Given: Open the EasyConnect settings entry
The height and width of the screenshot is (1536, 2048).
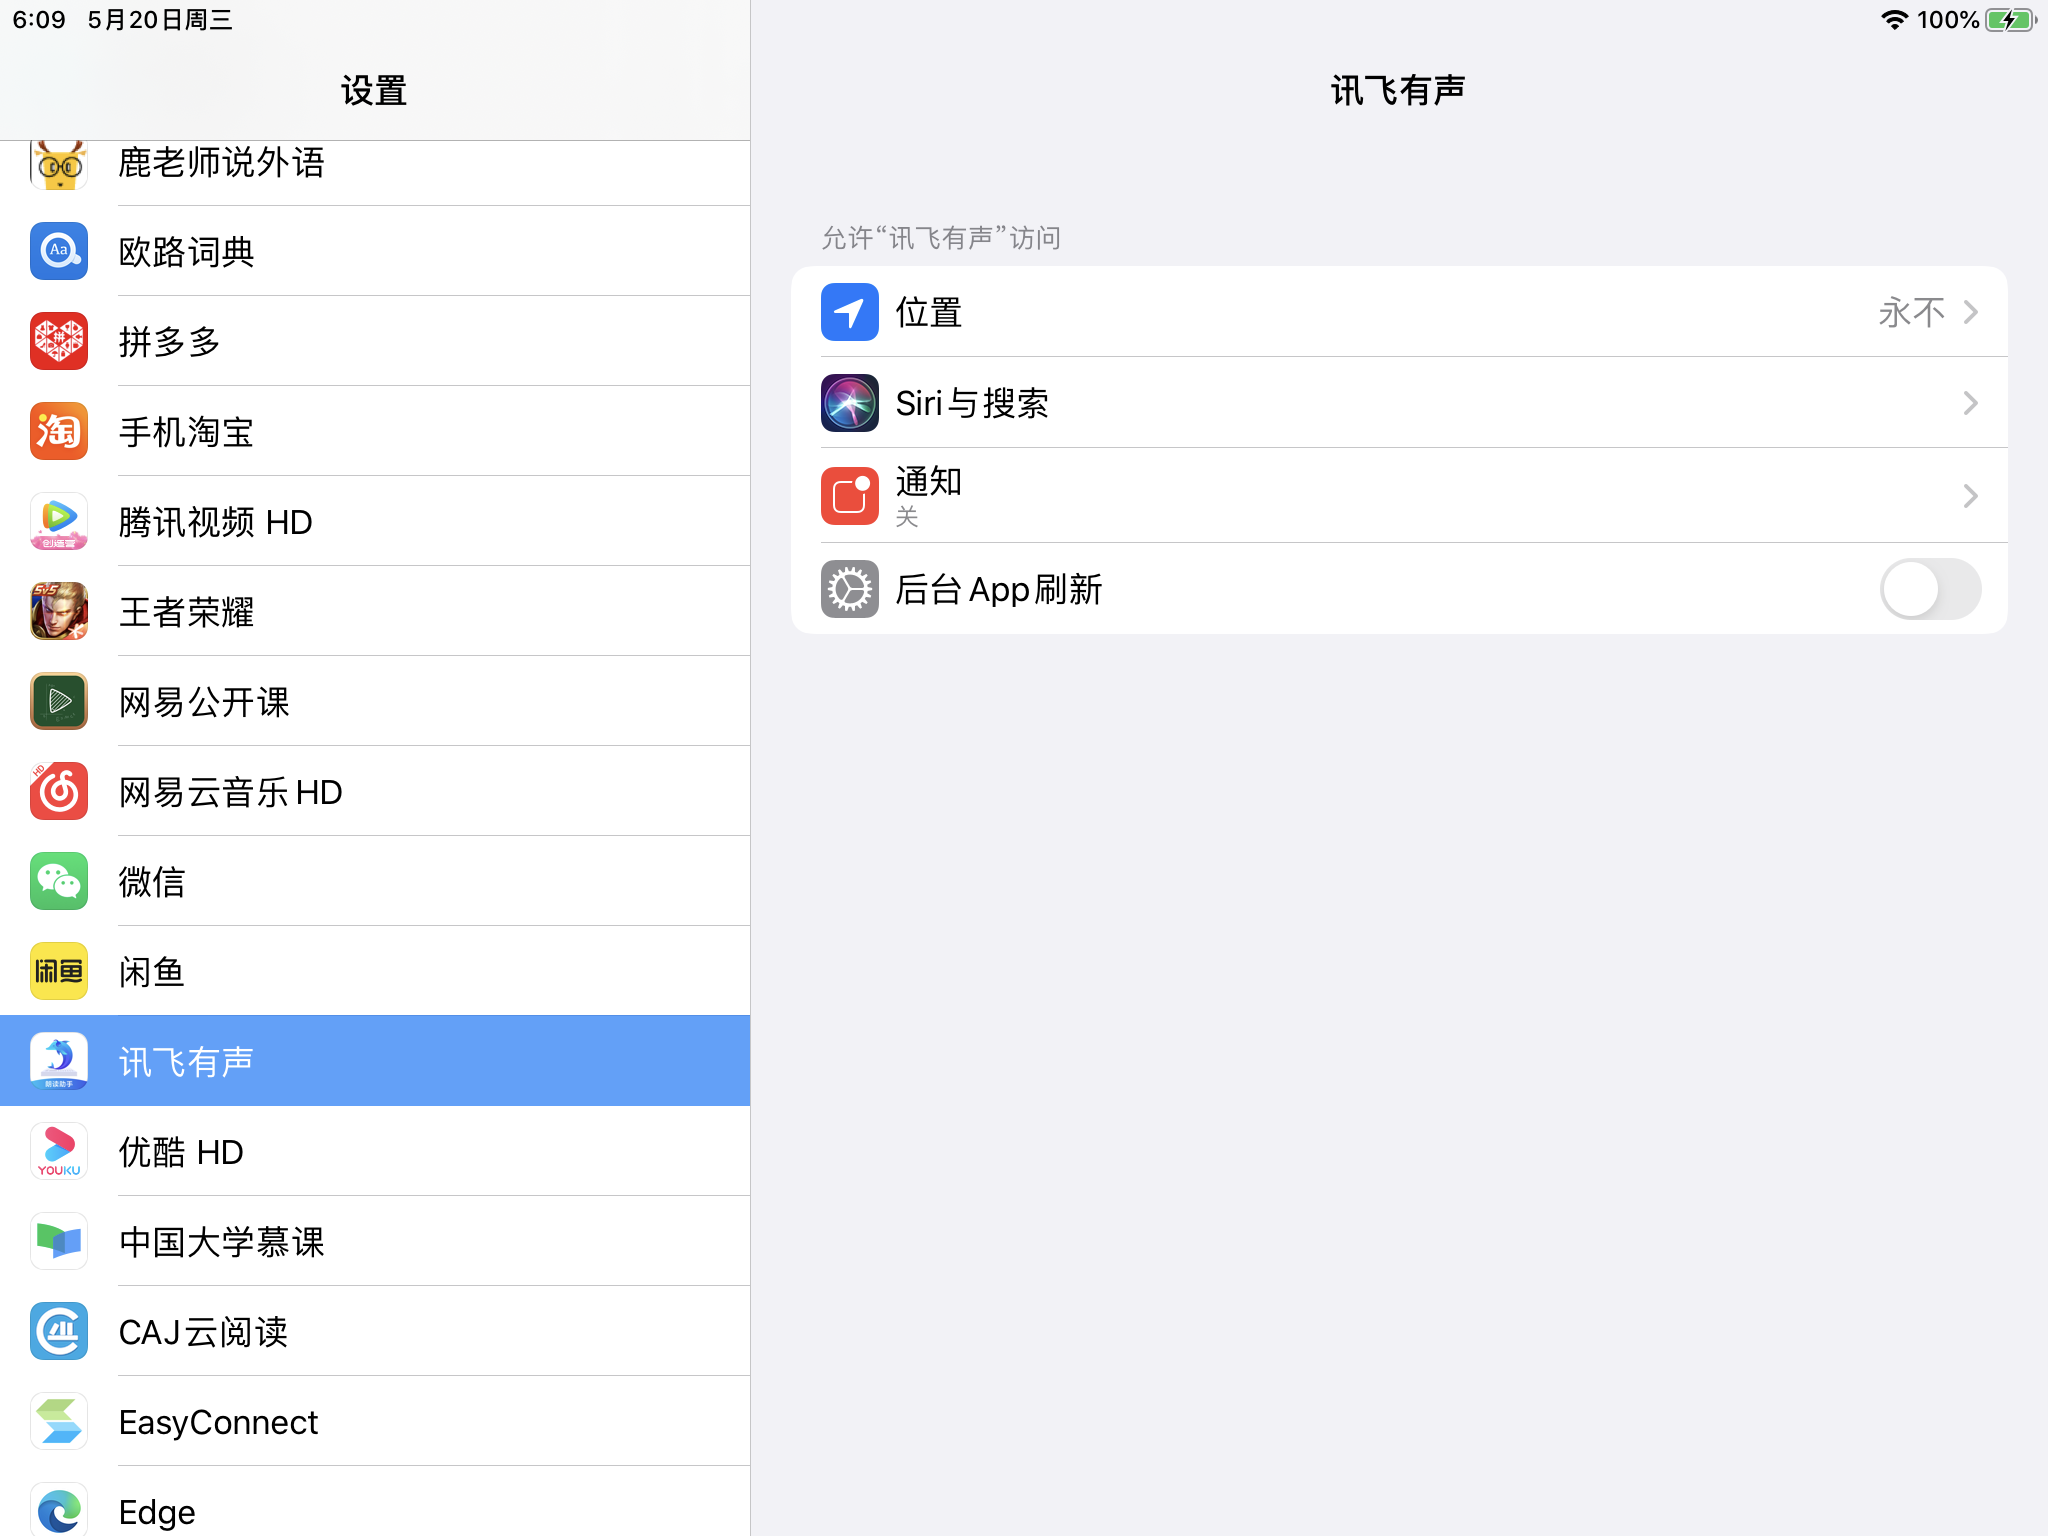Looking at the screenshot, I should click(x=218, y=1421).
